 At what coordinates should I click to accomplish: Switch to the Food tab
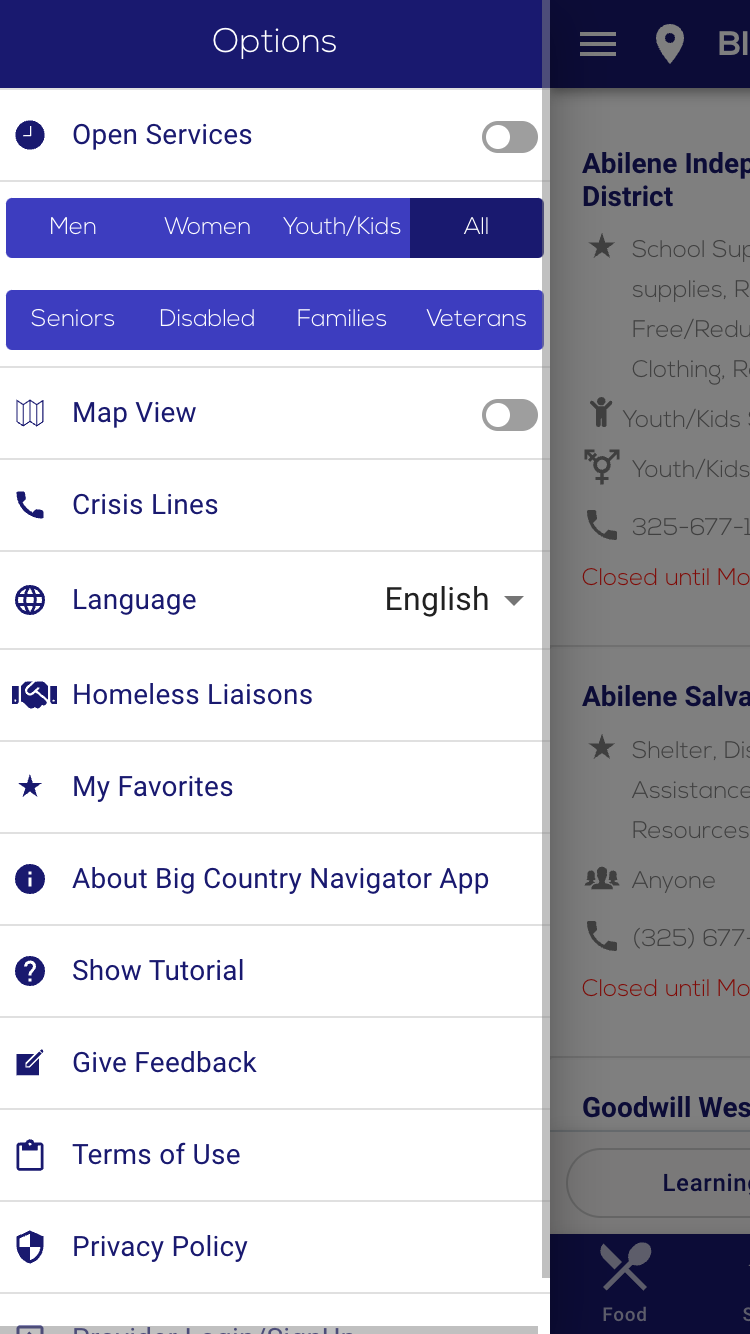pos(625,1280)
